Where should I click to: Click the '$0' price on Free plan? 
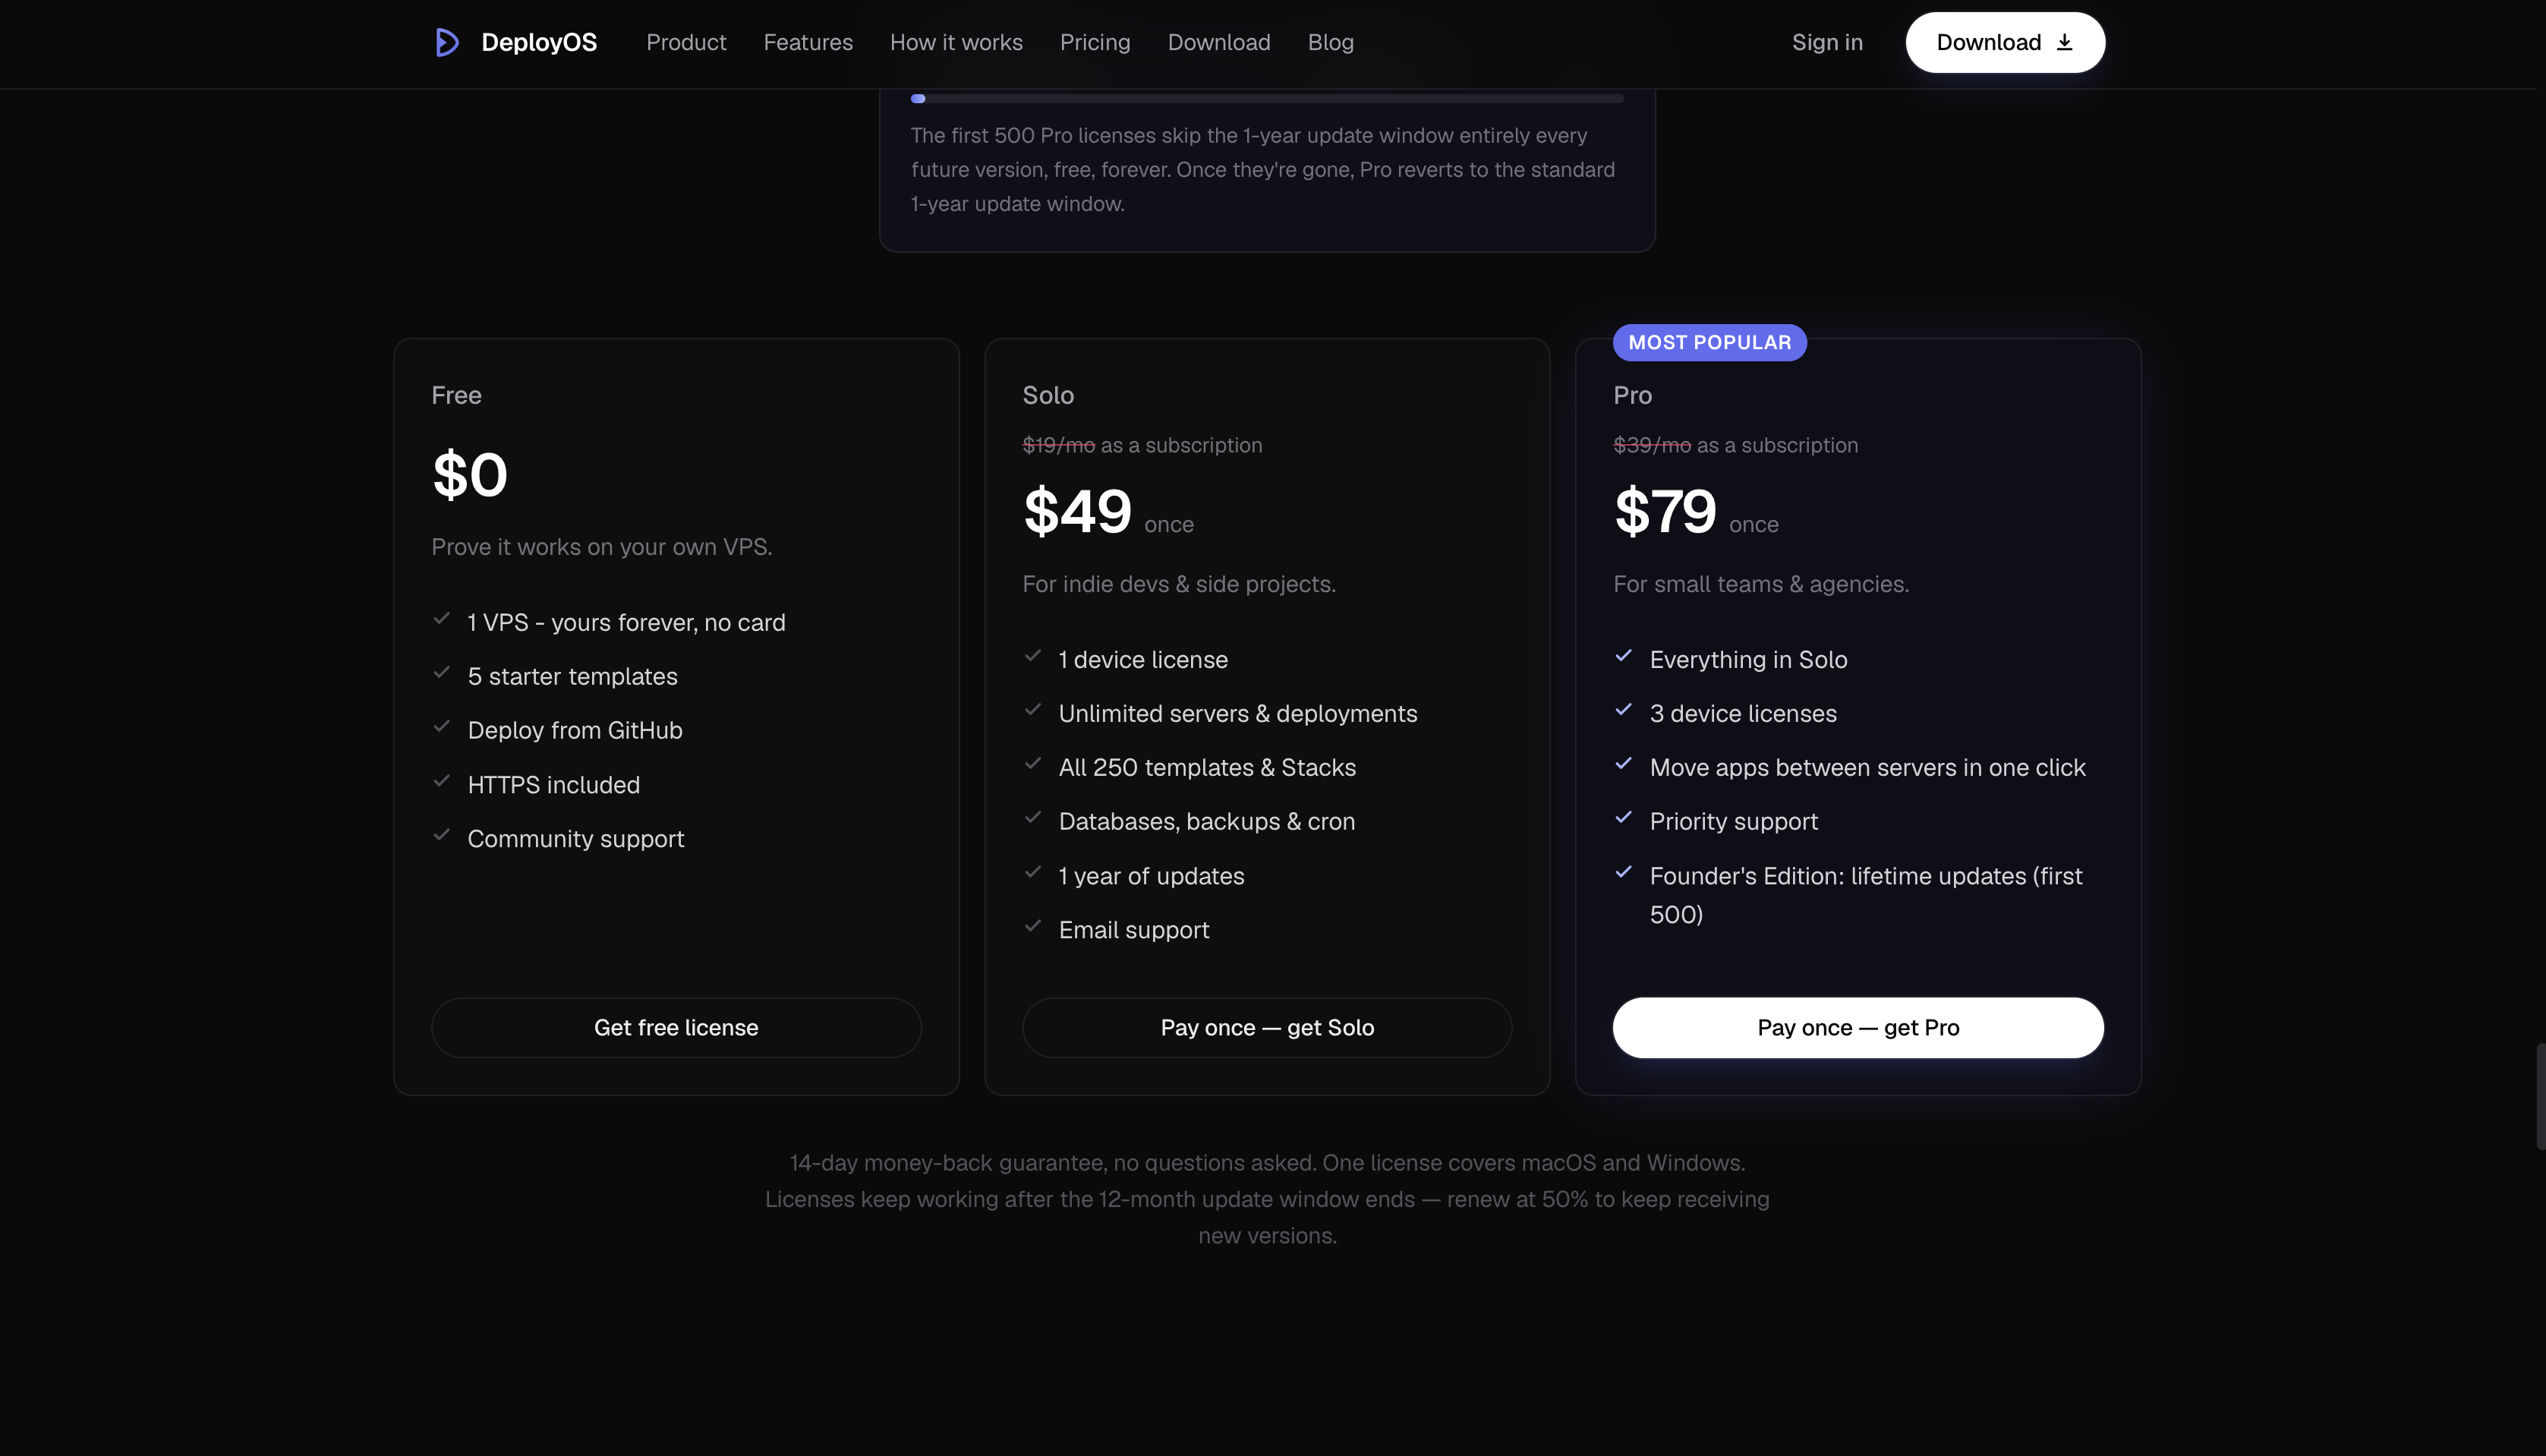pyautogui.click(x=470, y=474)
